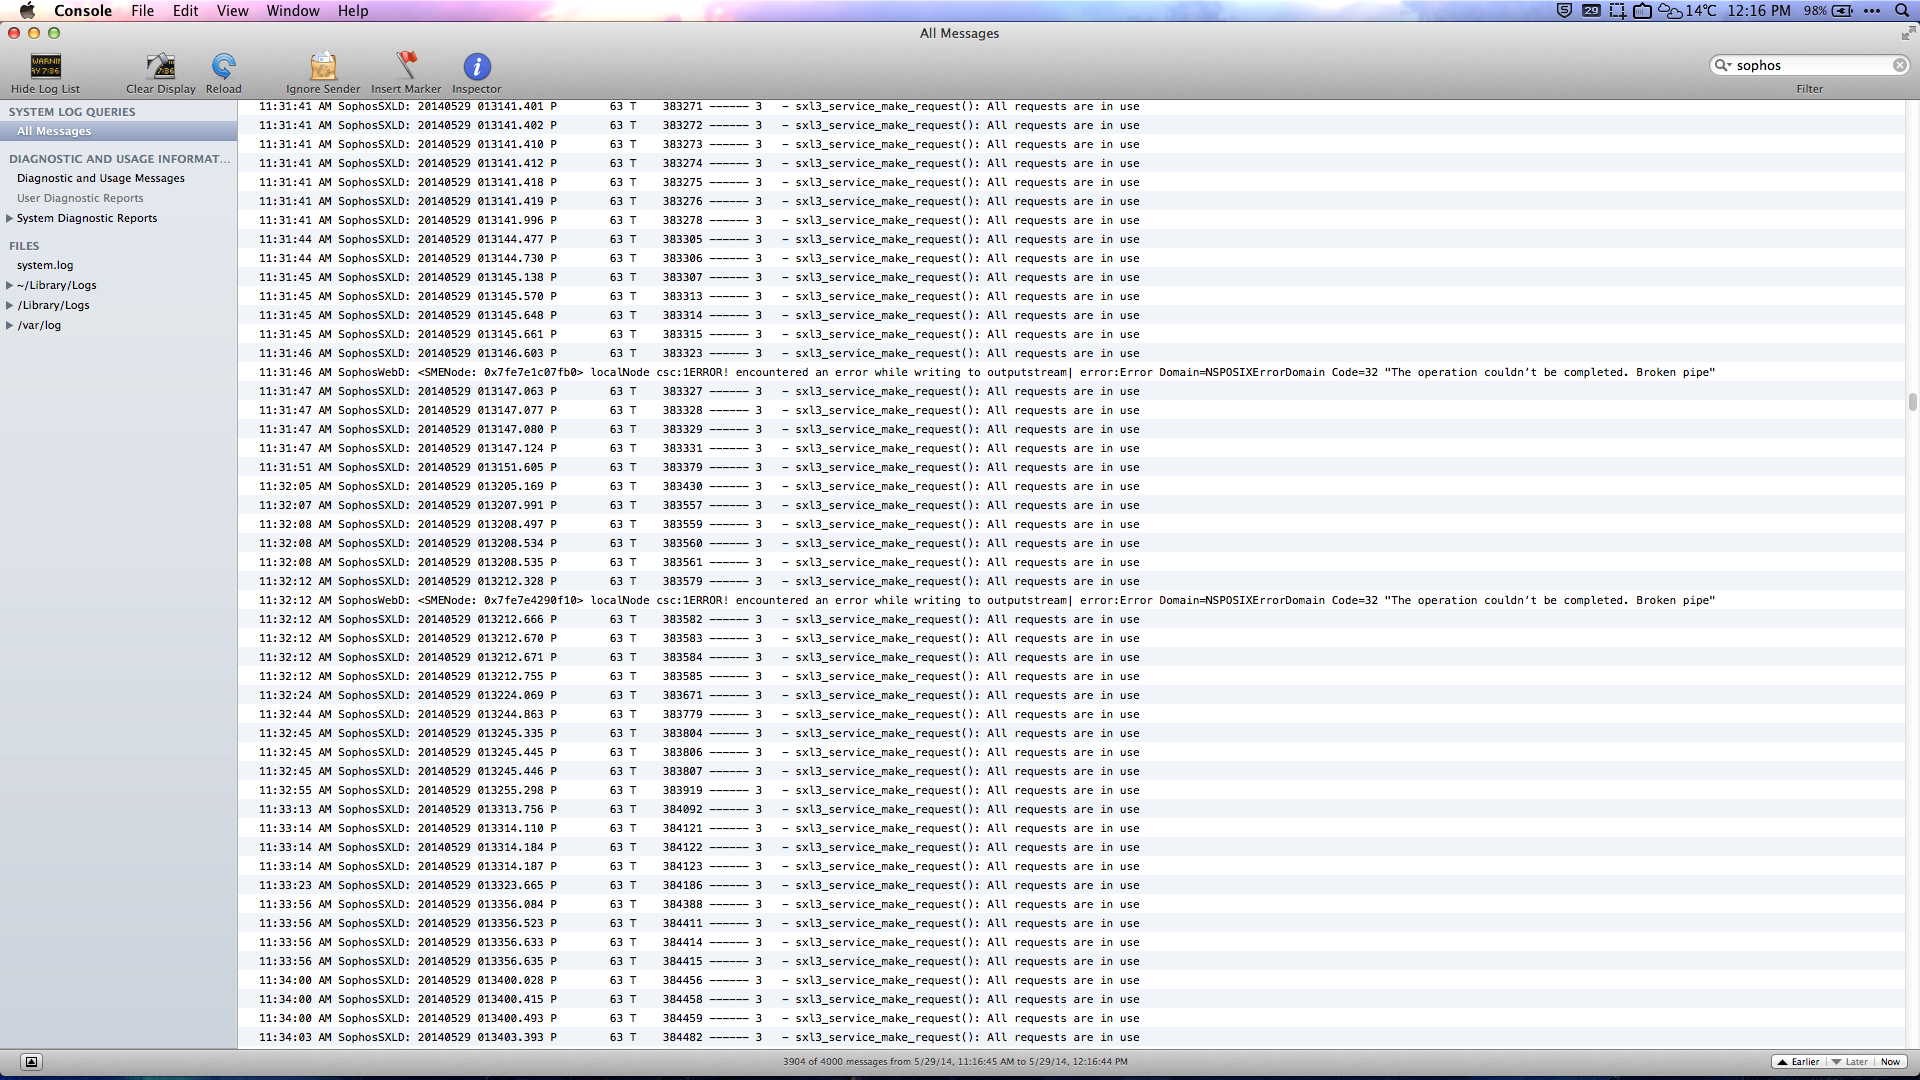Screen dimensions: 1920x1080
Task: Jump to Earlier messages
Action: coord(1798,1062)
